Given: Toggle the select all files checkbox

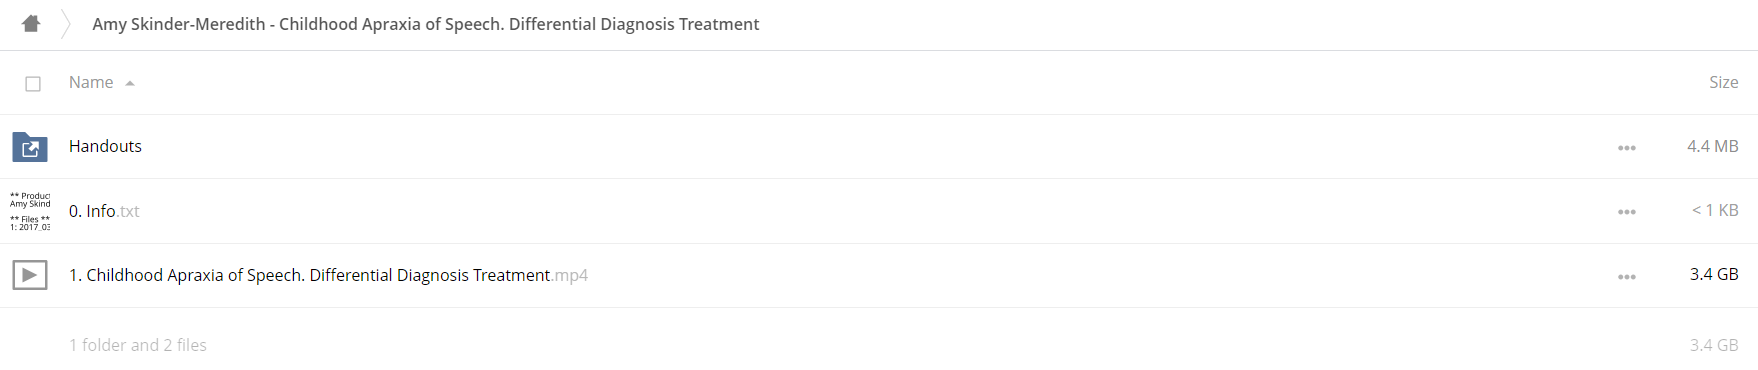Looking at the screenshot, I should [x=33, y=84].
